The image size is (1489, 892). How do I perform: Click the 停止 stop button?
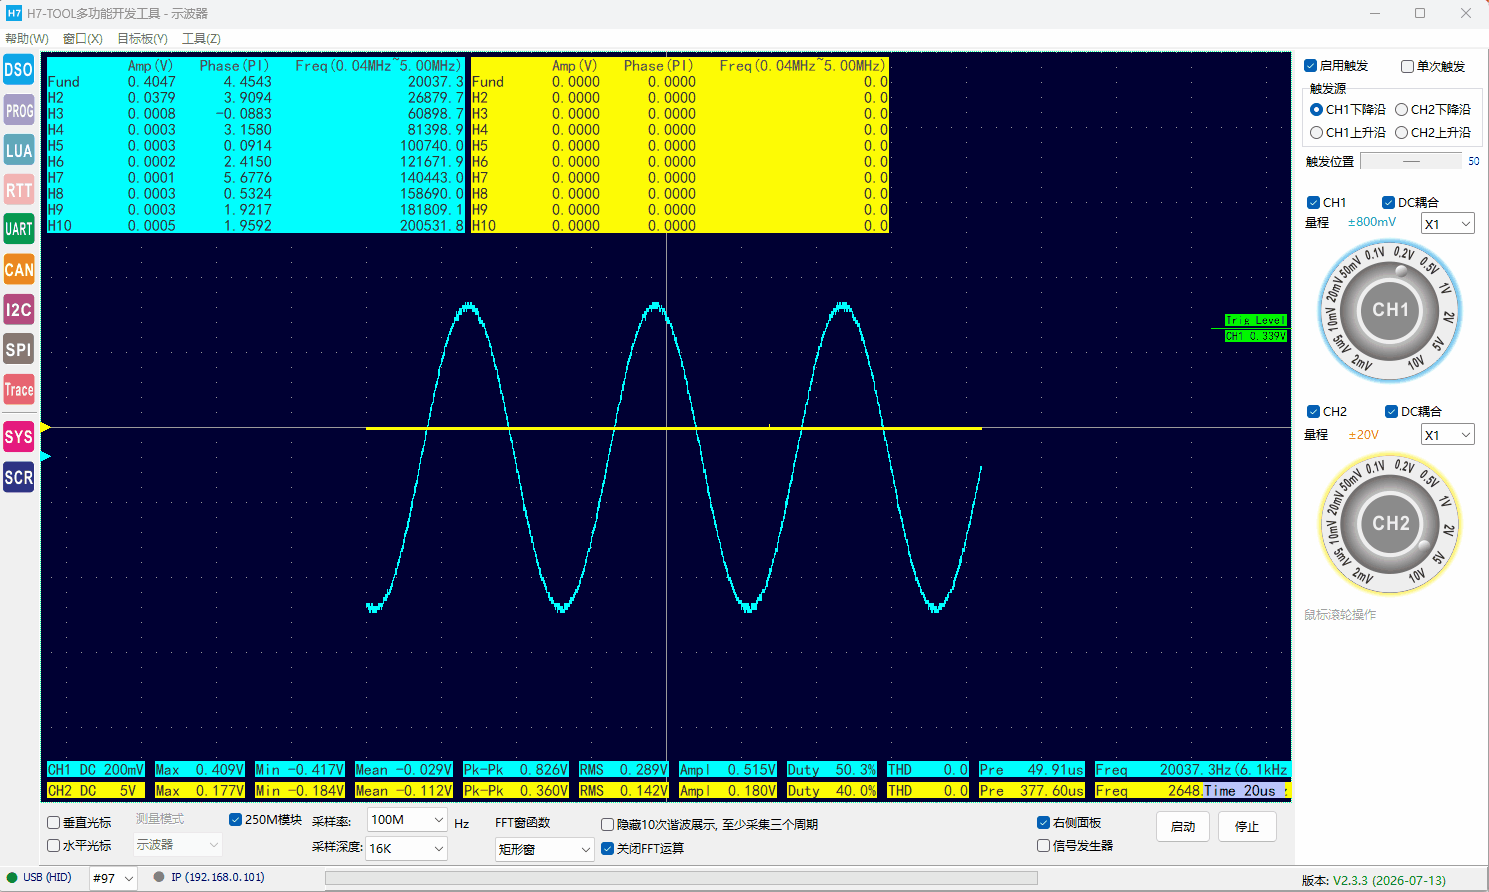[1247, 827]
